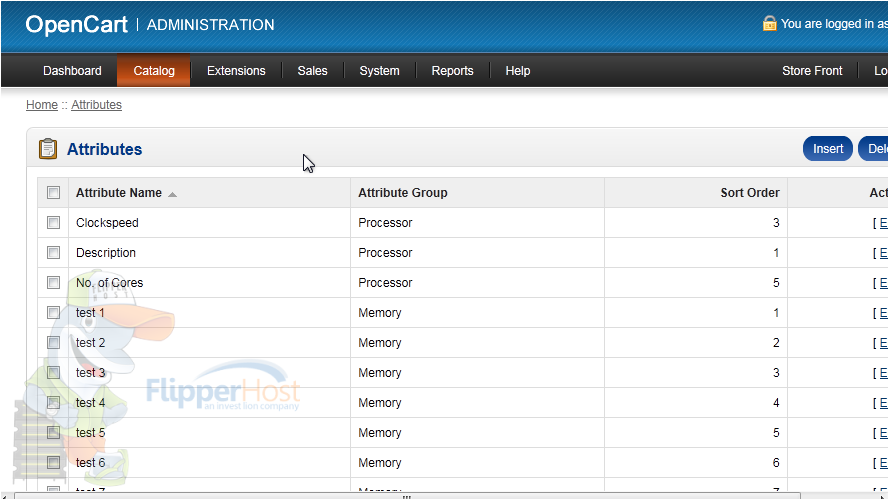The image size is (889, 500).
Task: Edit the Description attribute
Action: (x=883, y=253)
